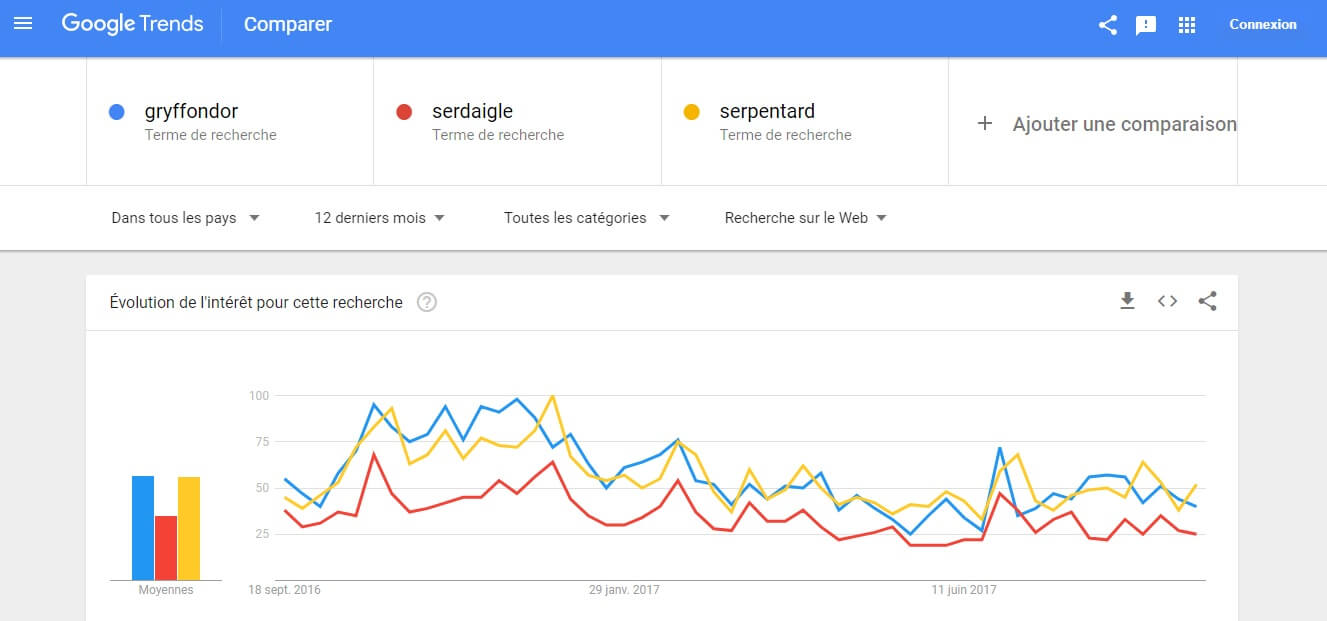Expand the 'Dans tous les pays' dropdown

[x=185, y=218]
